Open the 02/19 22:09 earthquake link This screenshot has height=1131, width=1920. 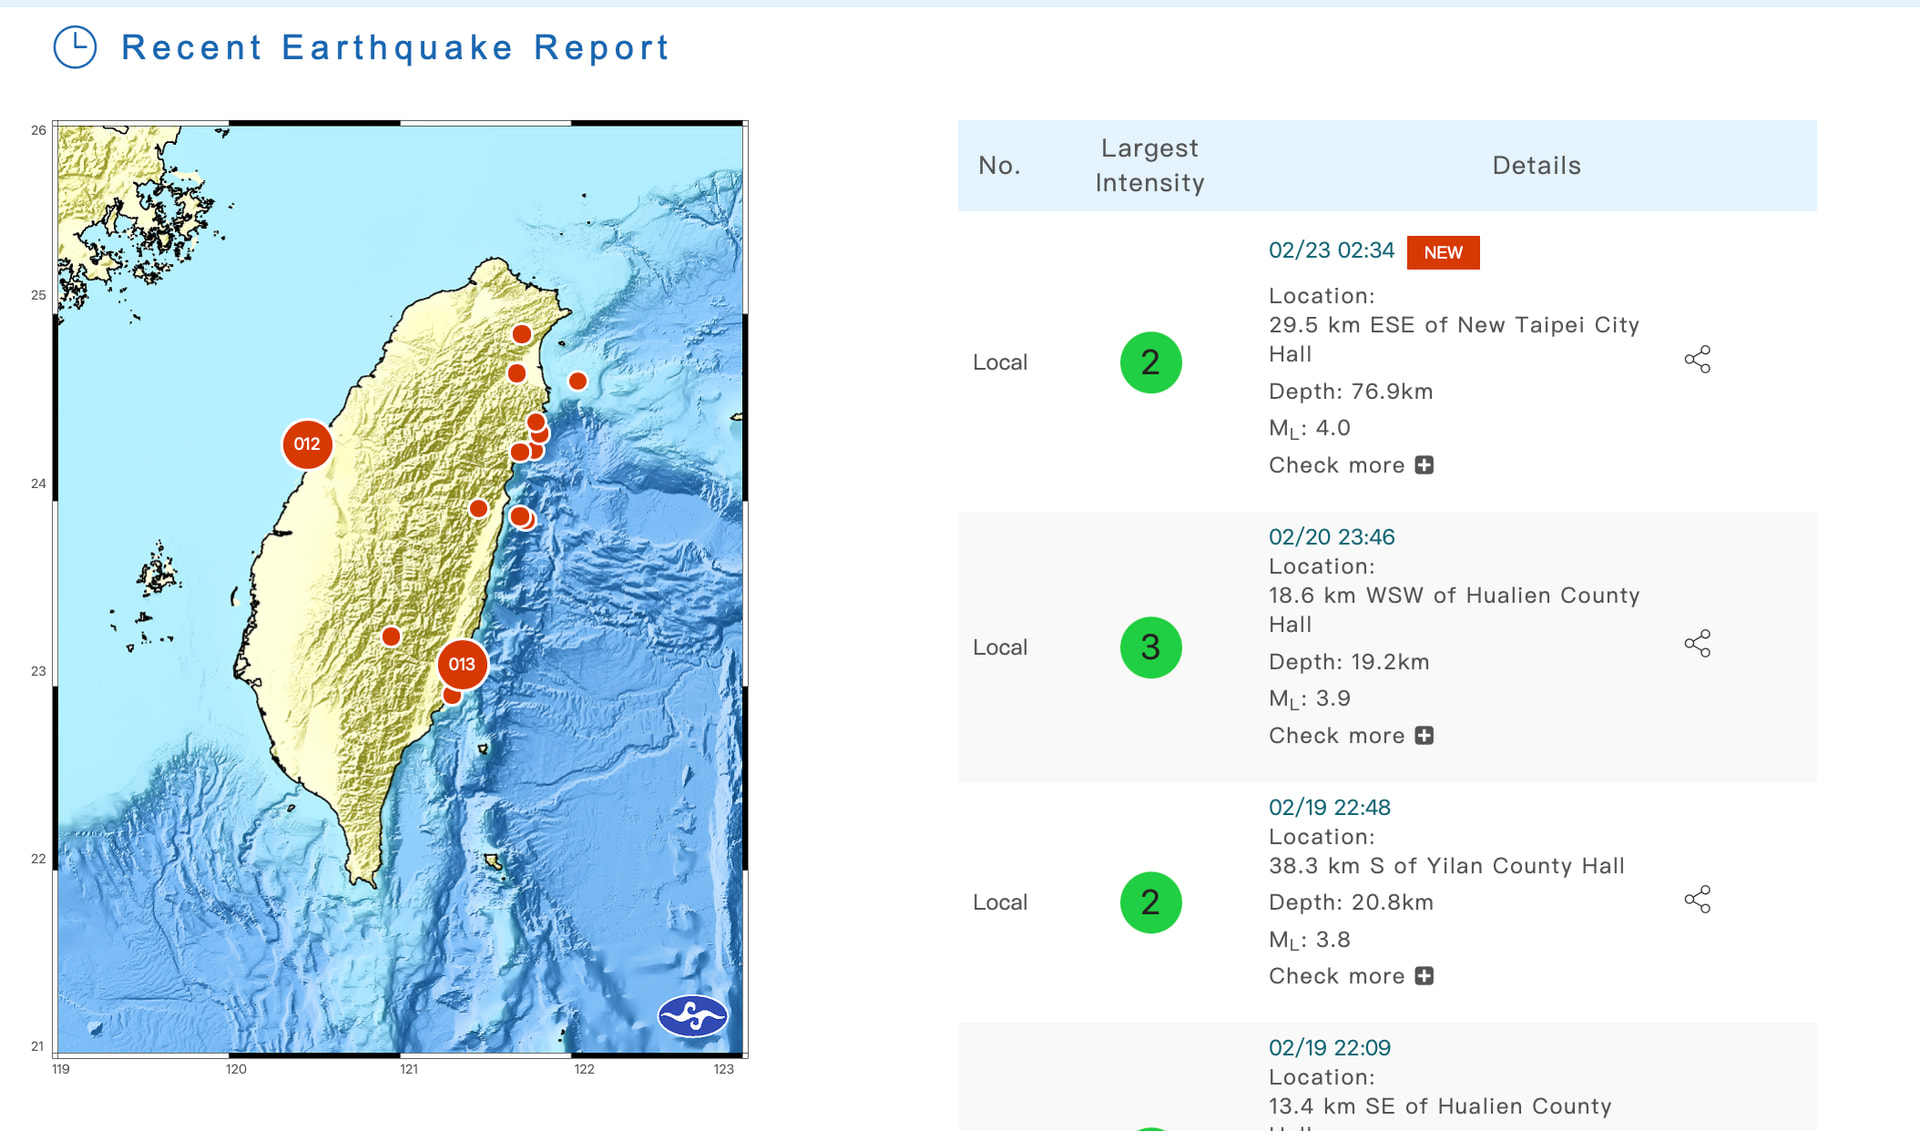(x=1329, y=1048)
